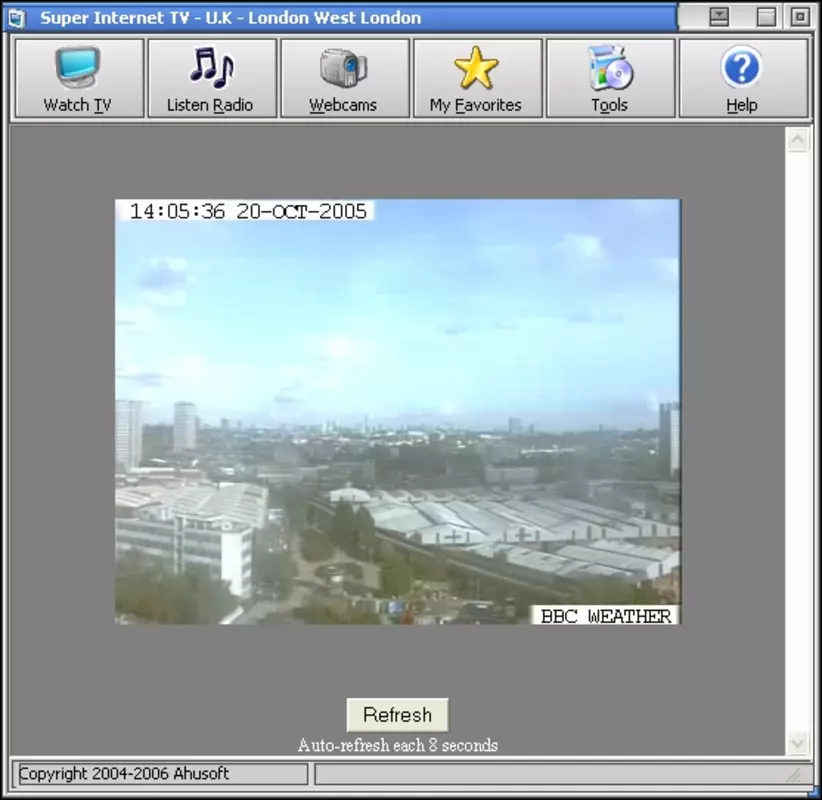Click the BBC Weather webcam image
The image size is (822, 800).
tap(398, 412)
